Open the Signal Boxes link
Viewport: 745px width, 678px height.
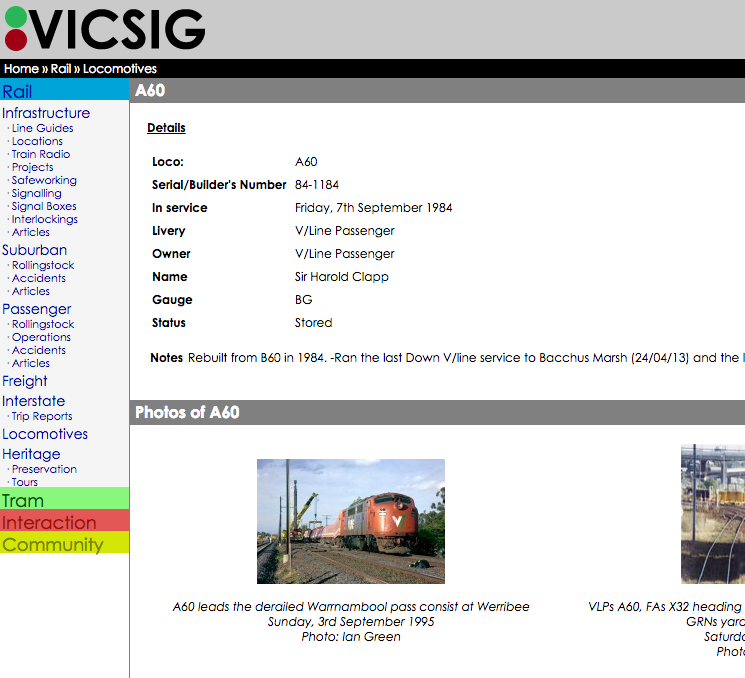click(x=44, y=206)
